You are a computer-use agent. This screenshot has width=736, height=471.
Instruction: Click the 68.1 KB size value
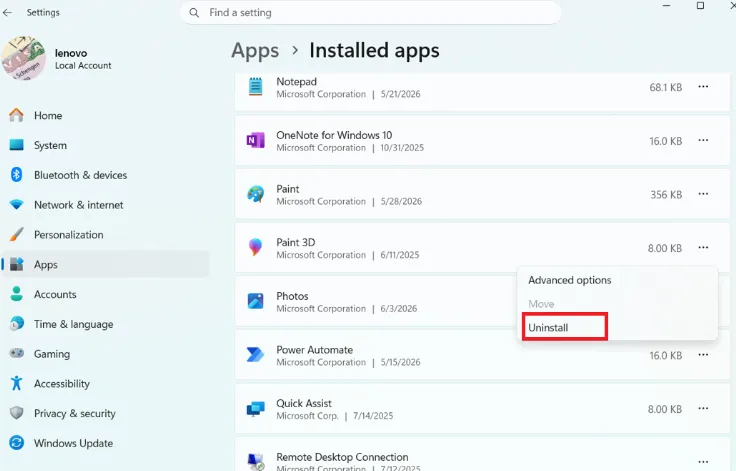coord(666,87)
